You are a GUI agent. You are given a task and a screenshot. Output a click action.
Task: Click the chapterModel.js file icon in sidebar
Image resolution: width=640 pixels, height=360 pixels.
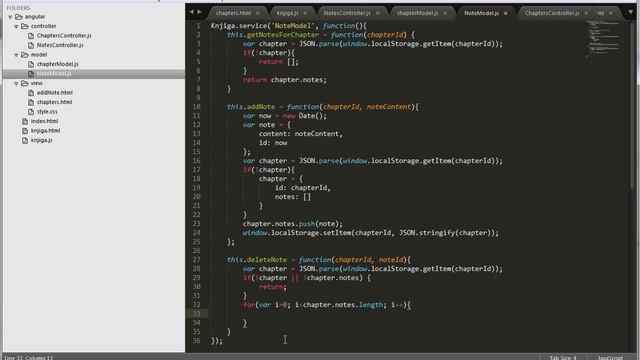[x=31, y=64]
